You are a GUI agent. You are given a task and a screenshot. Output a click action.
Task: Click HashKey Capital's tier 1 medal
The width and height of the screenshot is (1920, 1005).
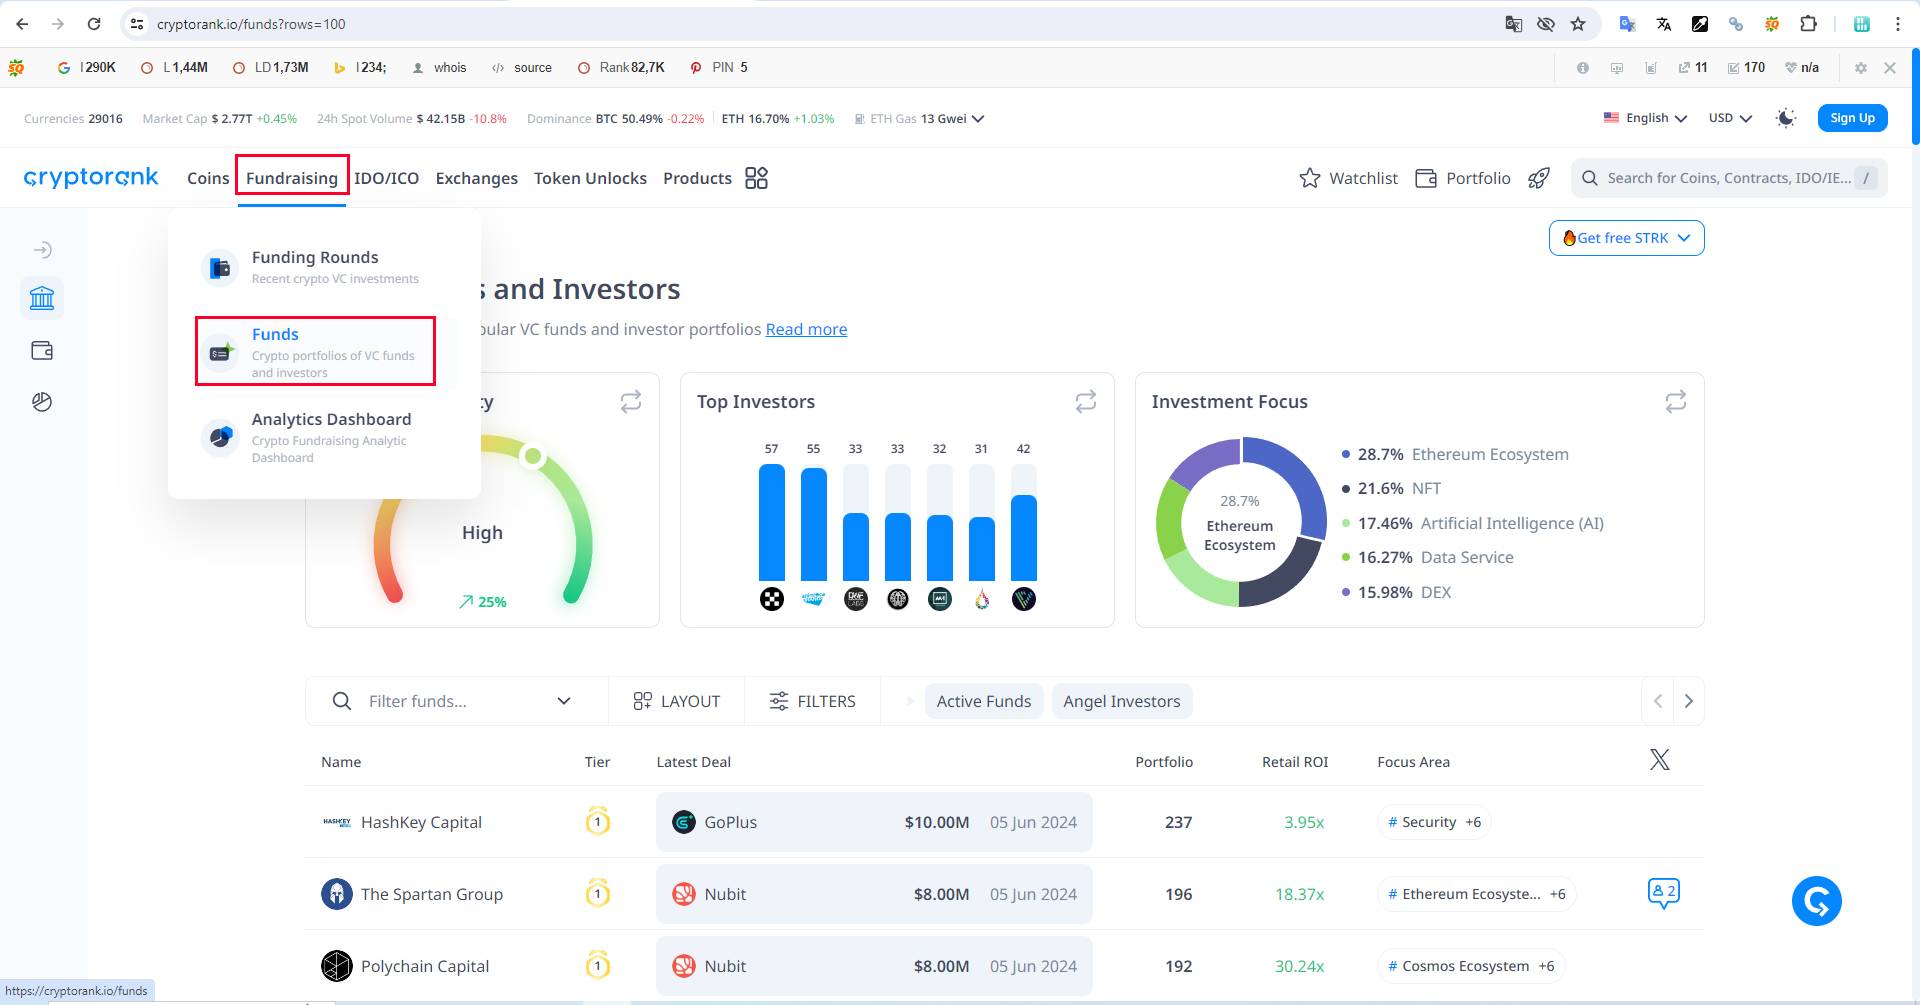(598, 821)
